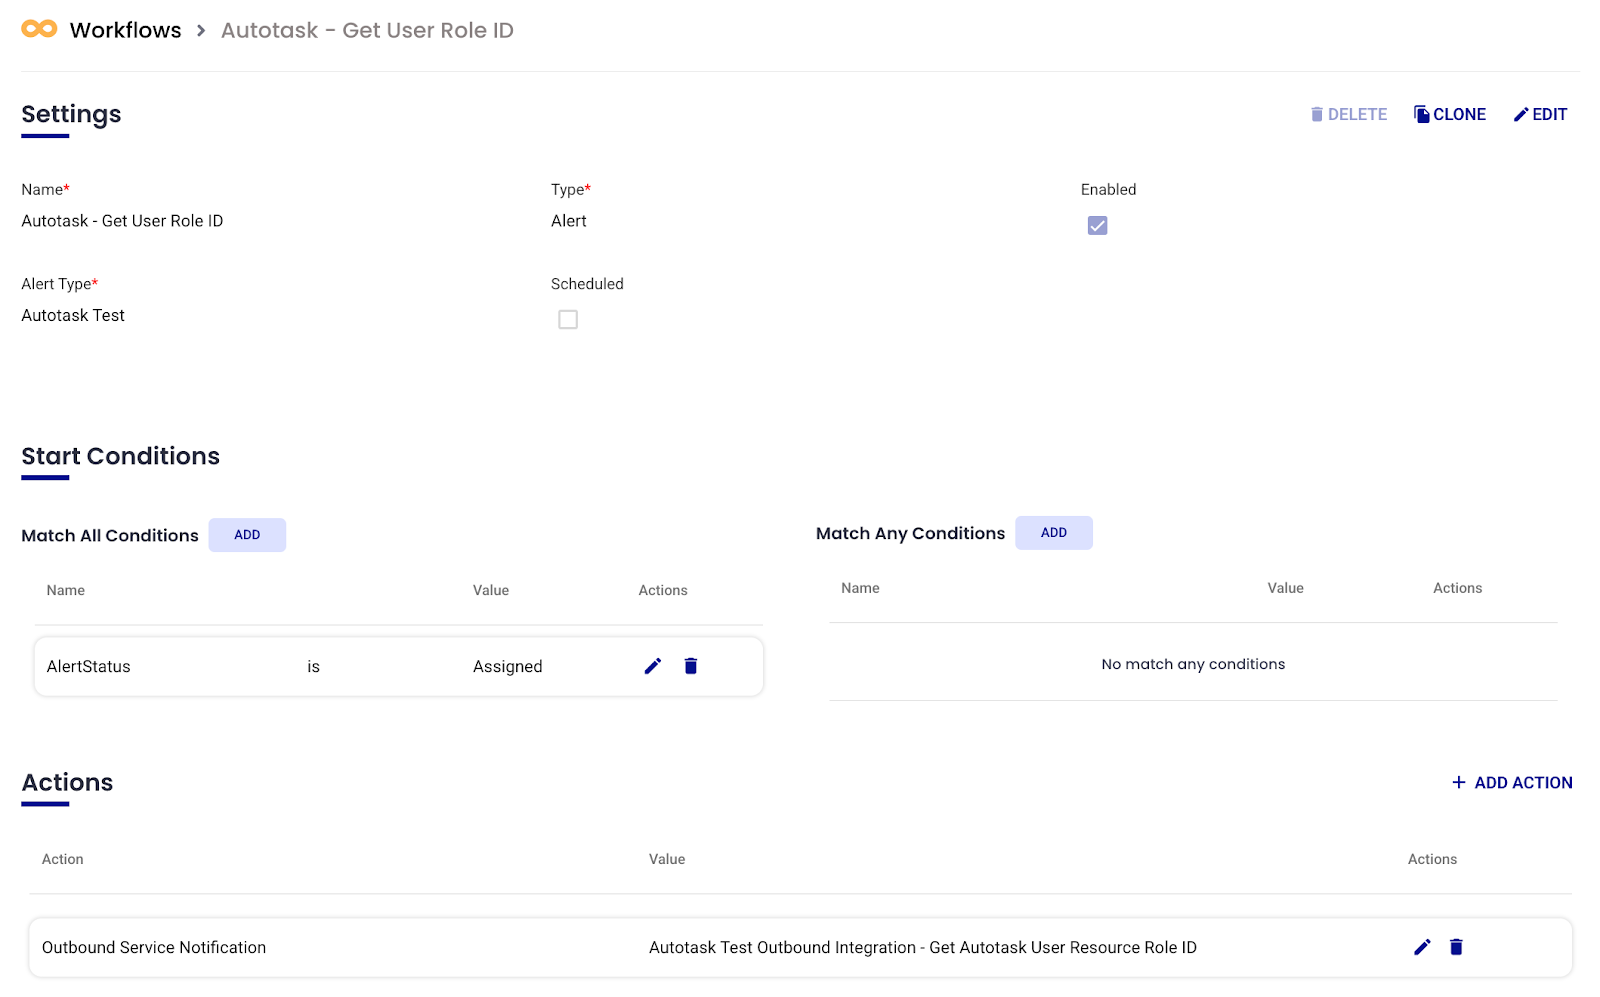Add a Match All condition
Screen dimensions: 1600x997
tap(247, 535)
